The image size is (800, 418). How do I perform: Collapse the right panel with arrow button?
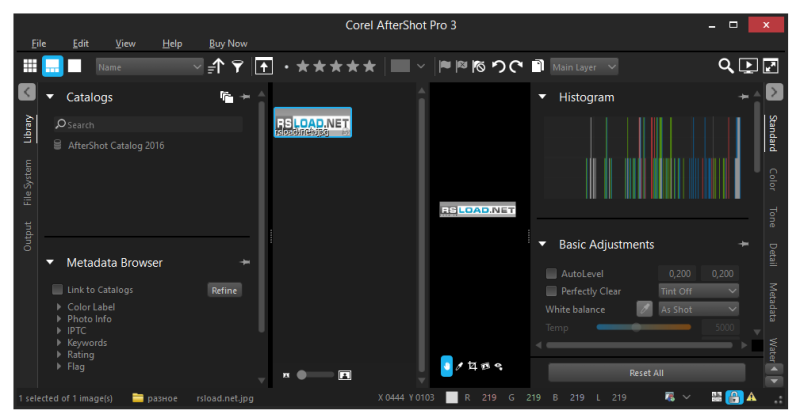[x=774, y=92]
